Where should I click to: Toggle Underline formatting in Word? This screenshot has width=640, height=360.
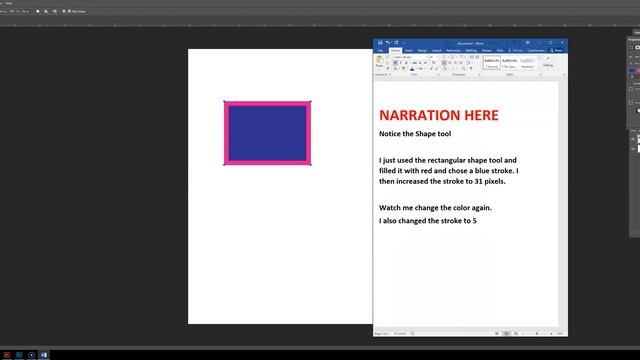[406, 62]
